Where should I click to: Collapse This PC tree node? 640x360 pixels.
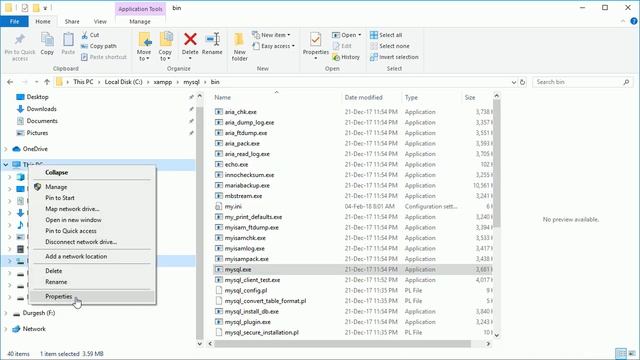[x=6, y=164]
